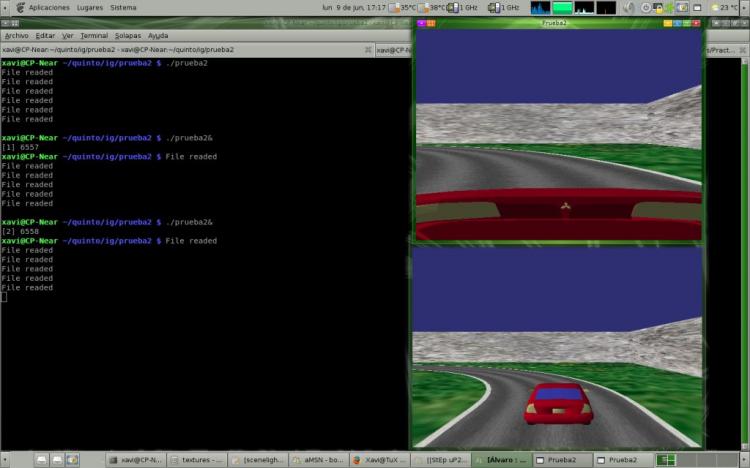Open the Sistema panel menu
The width and height of the screenshot is (750, 468).
pos(123,8)
